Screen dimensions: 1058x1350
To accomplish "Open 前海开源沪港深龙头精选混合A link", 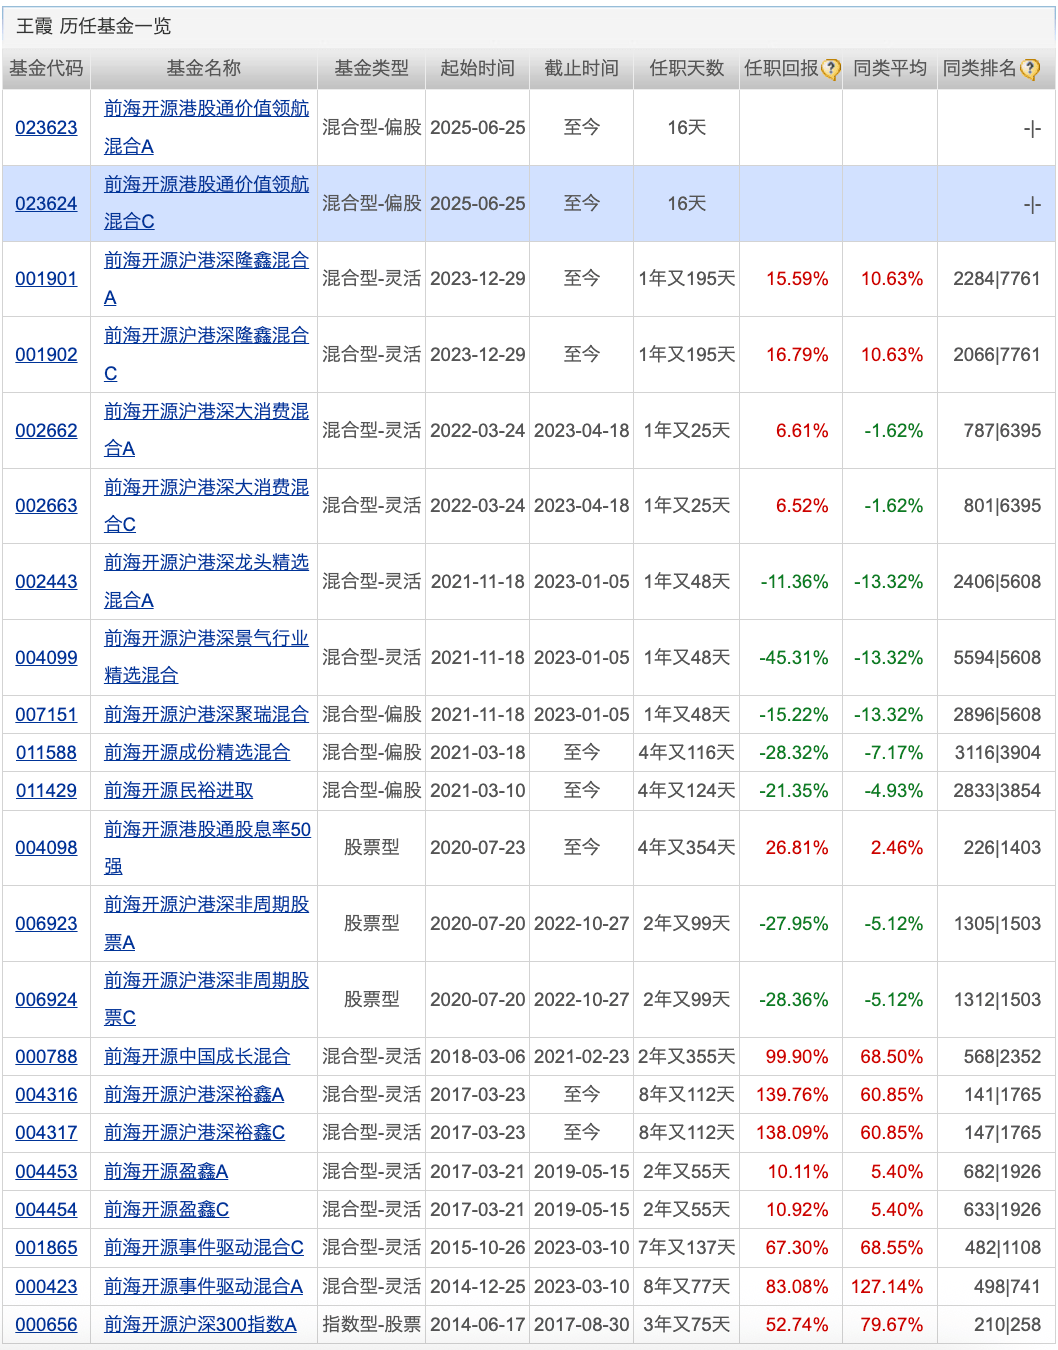I will coord(206,581).
